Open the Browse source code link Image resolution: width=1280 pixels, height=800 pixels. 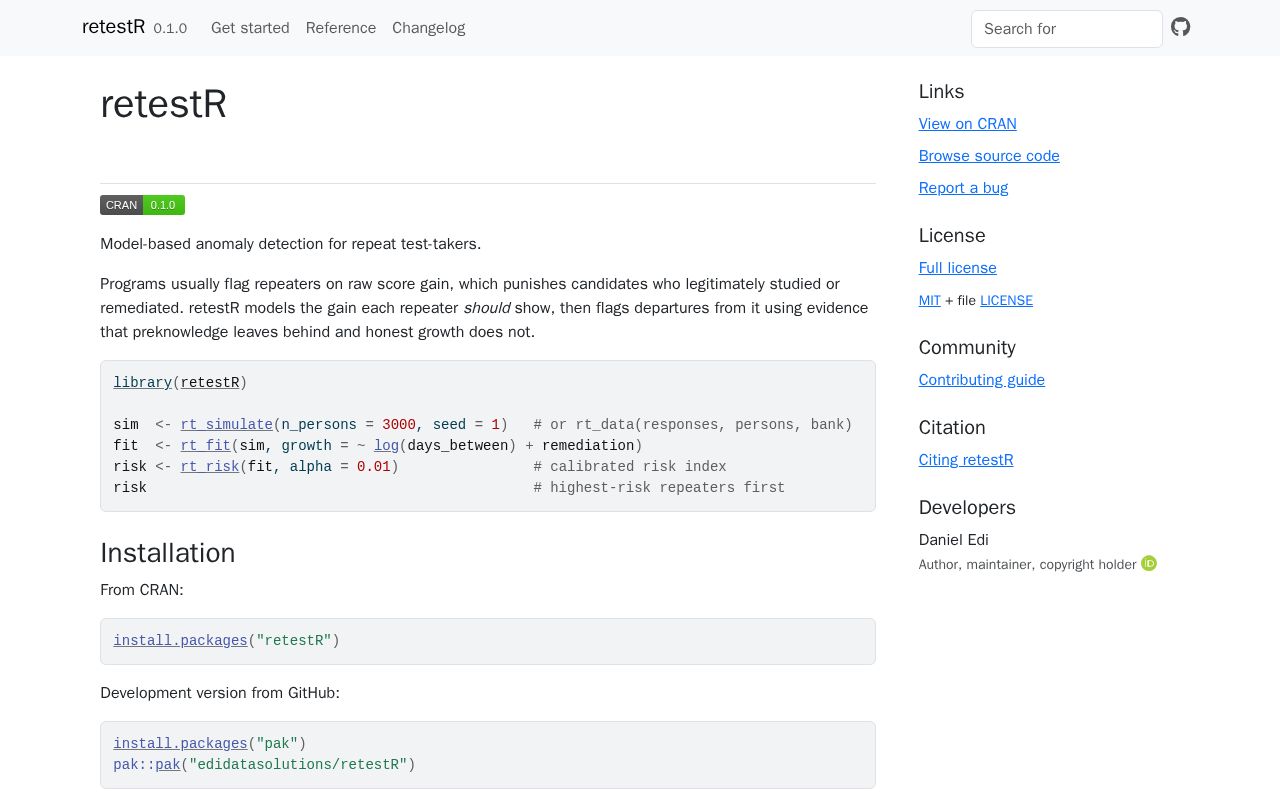coord(989,156)
